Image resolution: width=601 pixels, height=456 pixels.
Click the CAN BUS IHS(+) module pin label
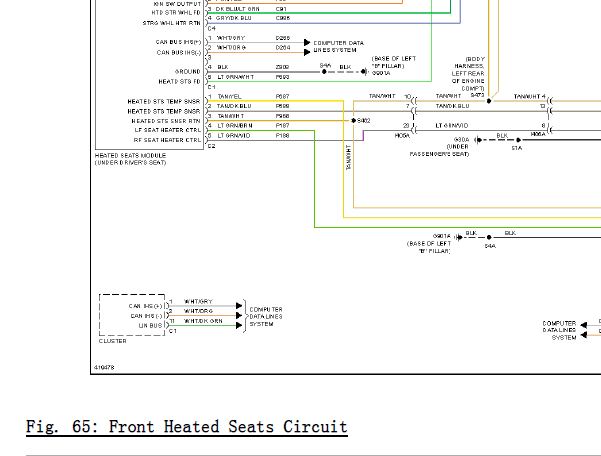click(178, 42)
